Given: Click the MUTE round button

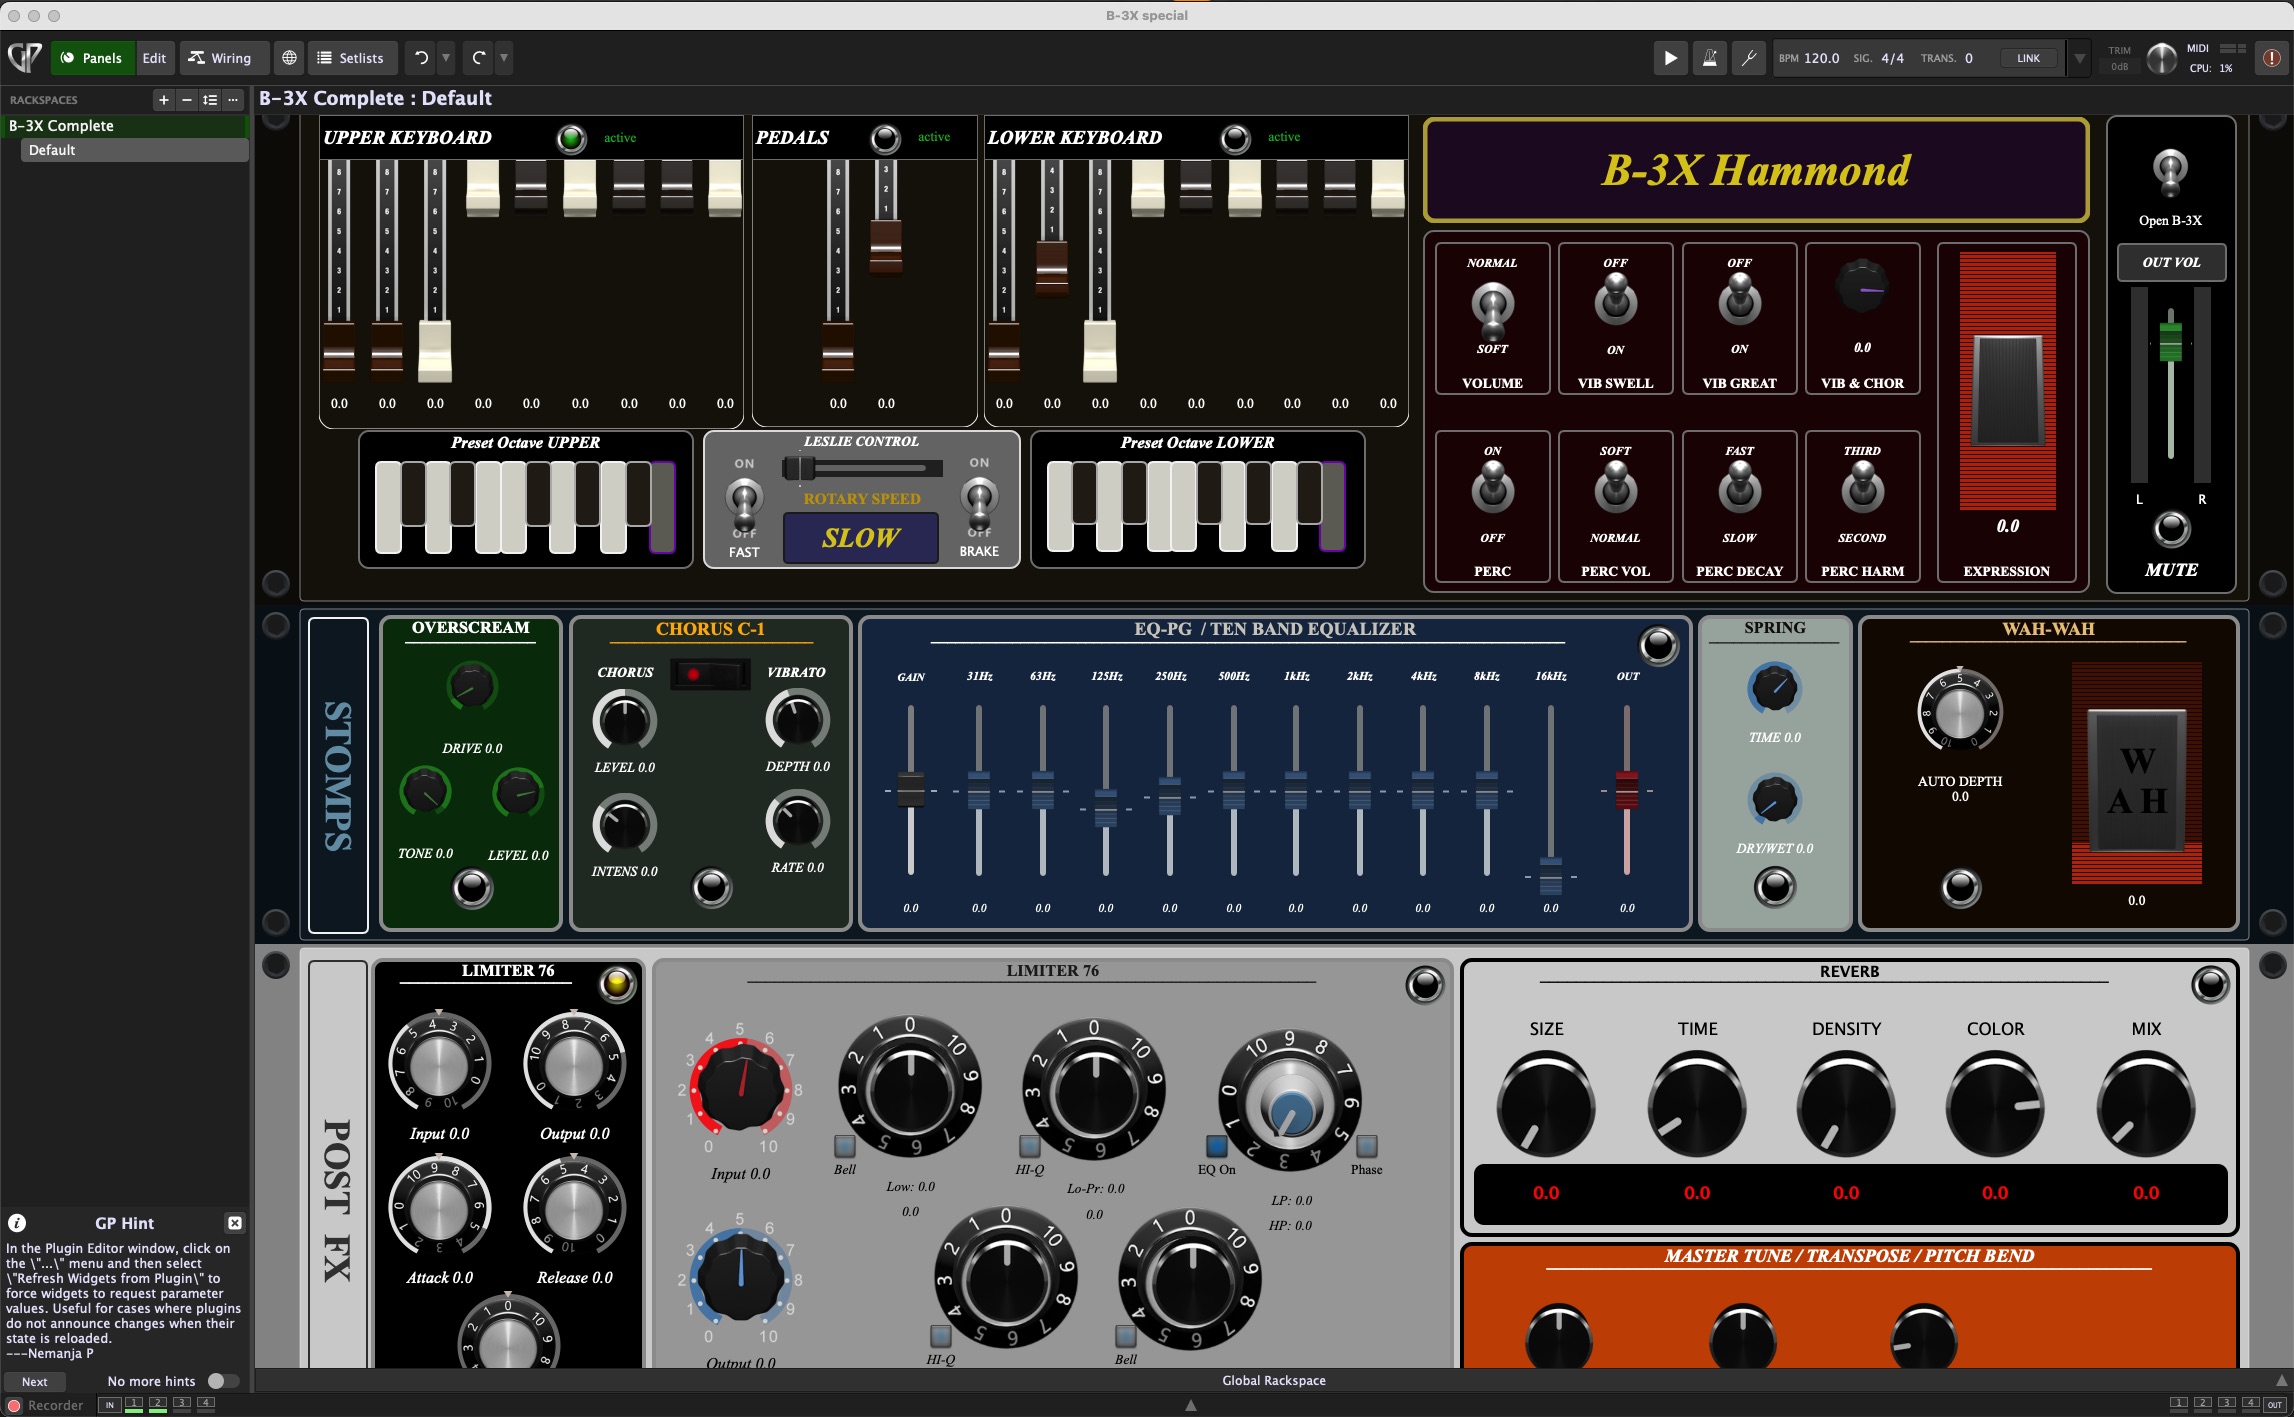Looking at the screenshot, I should 2171,529.
